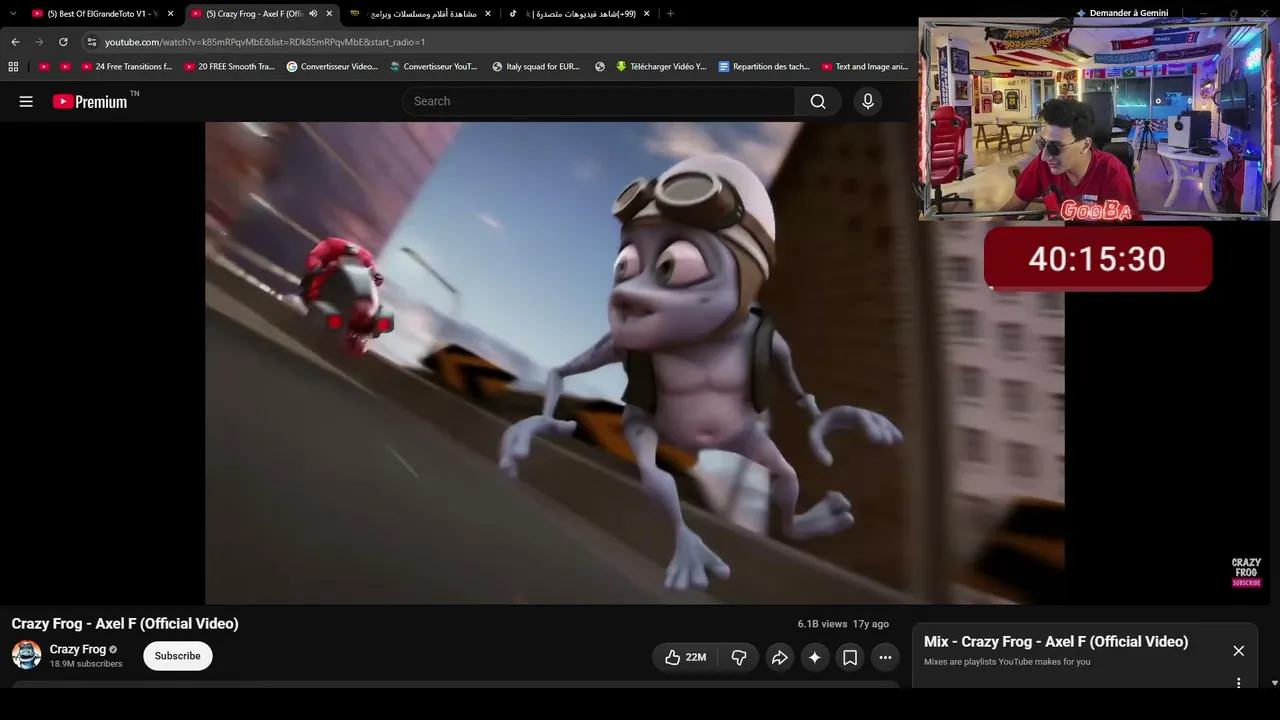Close the Best Of ElGrandeToto tab

coord(171,14)
